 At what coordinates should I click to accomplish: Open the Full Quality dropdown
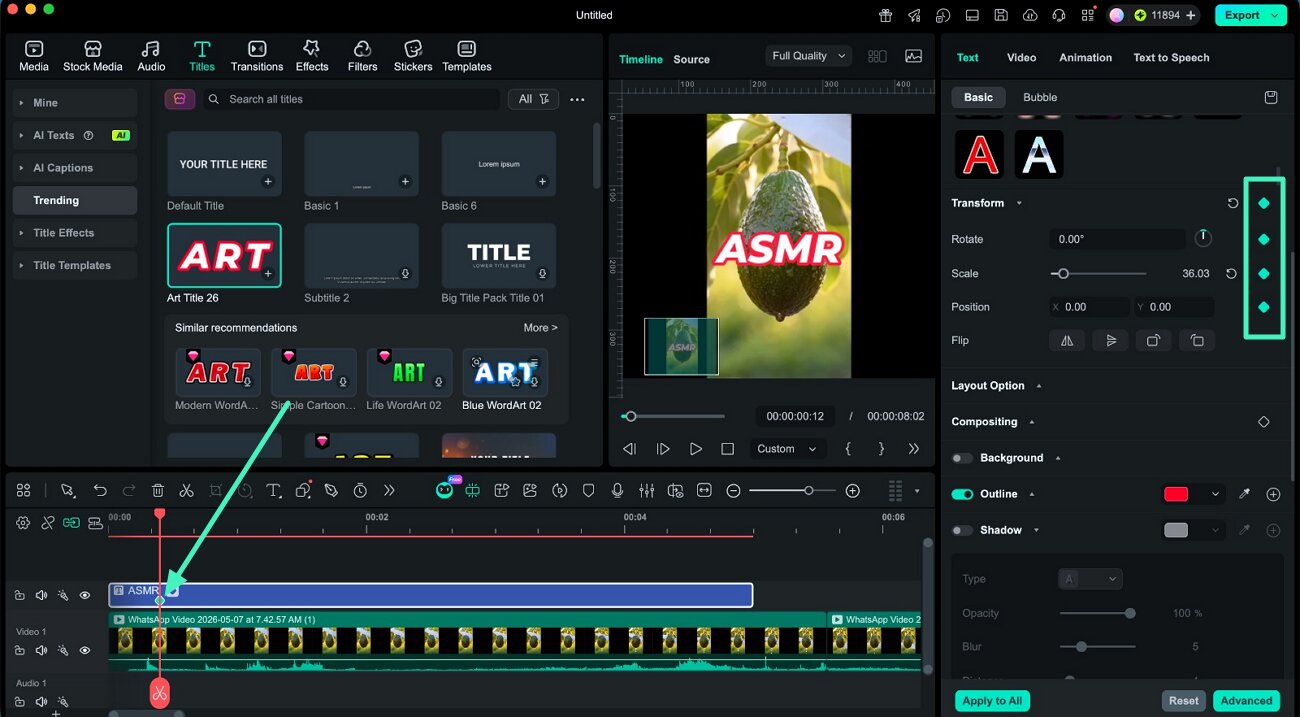809,56
